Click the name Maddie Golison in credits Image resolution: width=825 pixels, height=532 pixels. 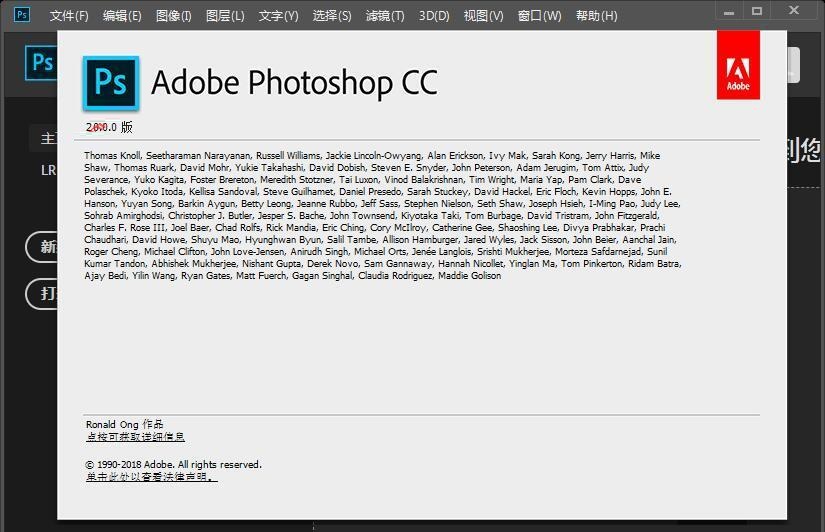(x=469, y=276)
